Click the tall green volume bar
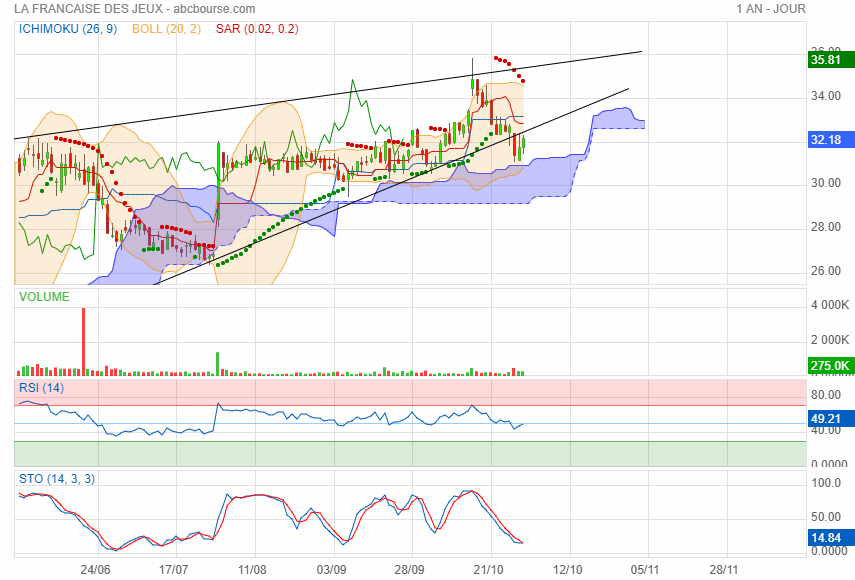 (217, 364)
